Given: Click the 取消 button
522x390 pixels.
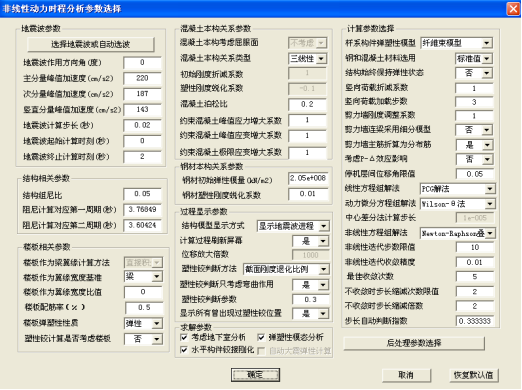Looking at the screenshot, I should click(406, 375).
